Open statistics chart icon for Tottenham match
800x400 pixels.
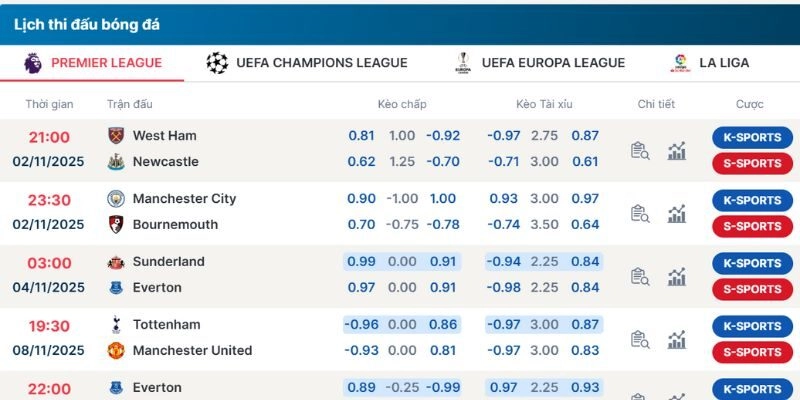point(677,339)
